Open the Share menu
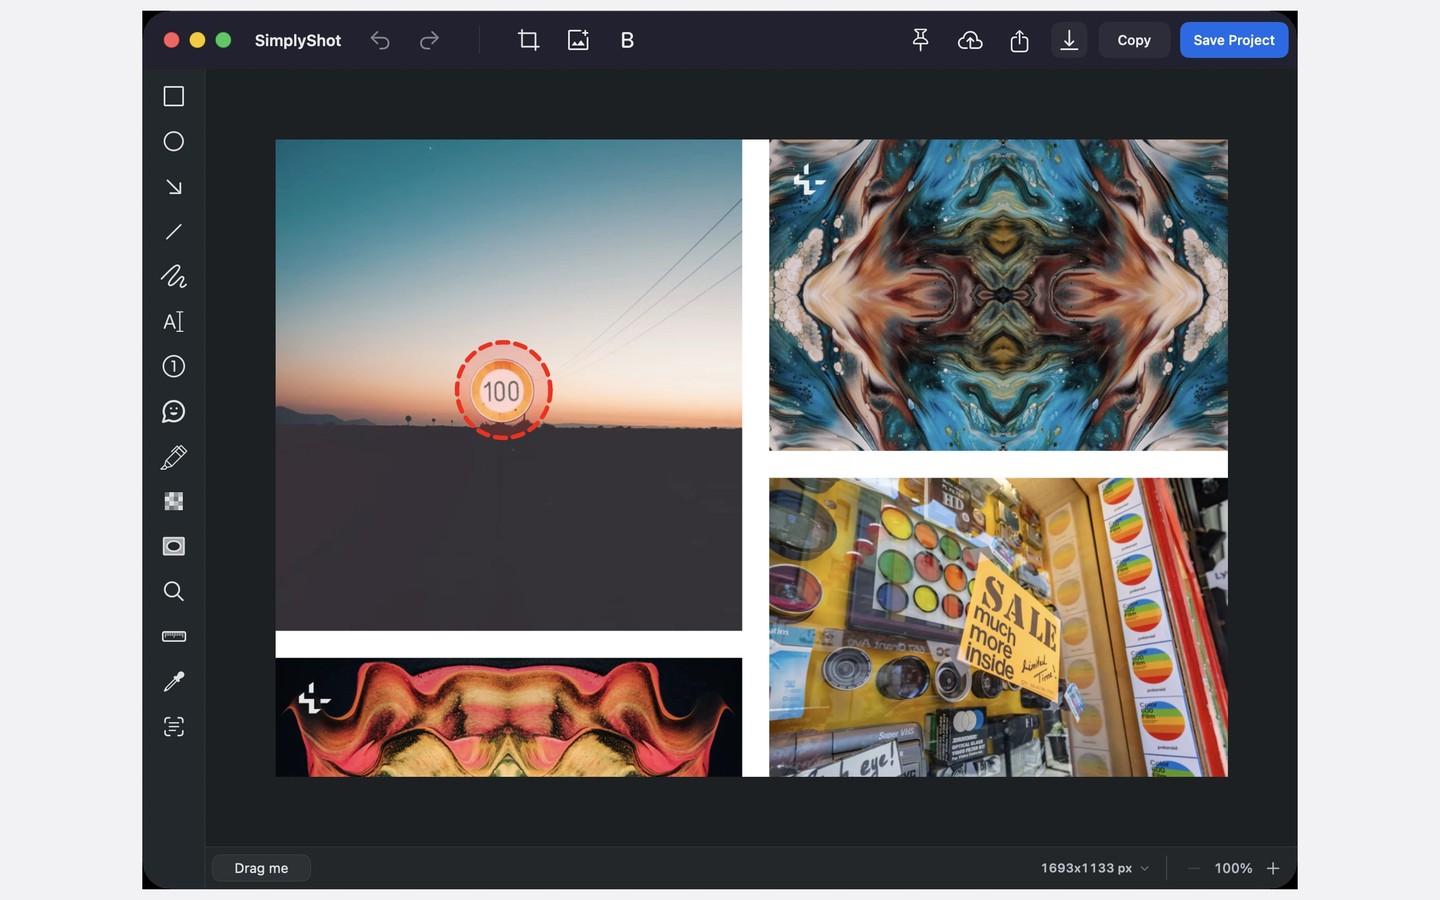 tap(1019, 40)
